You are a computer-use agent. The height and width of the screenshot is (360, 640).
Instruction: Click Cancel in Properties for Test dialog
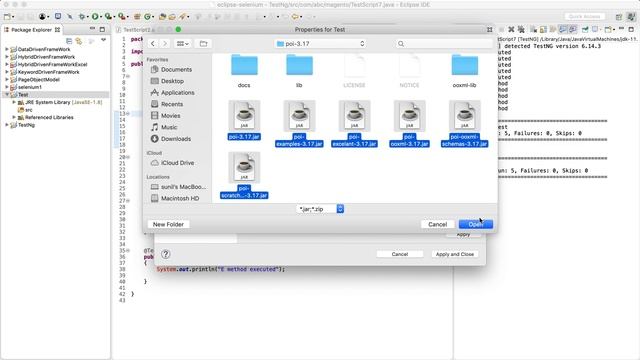[x=400, y=254]
